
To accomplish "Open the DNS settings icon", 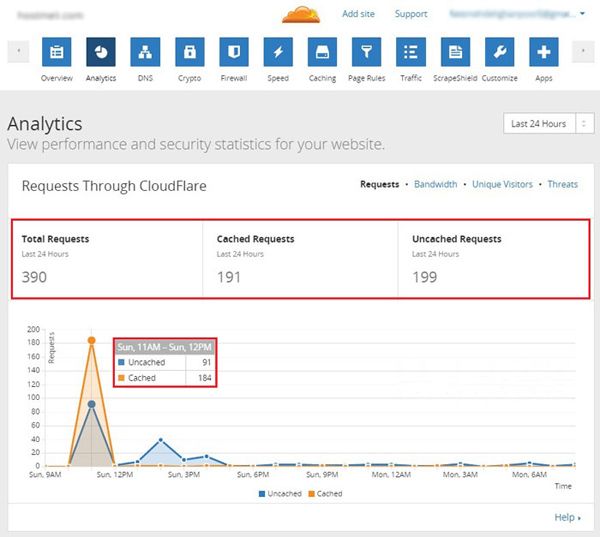I will (145, 52).
